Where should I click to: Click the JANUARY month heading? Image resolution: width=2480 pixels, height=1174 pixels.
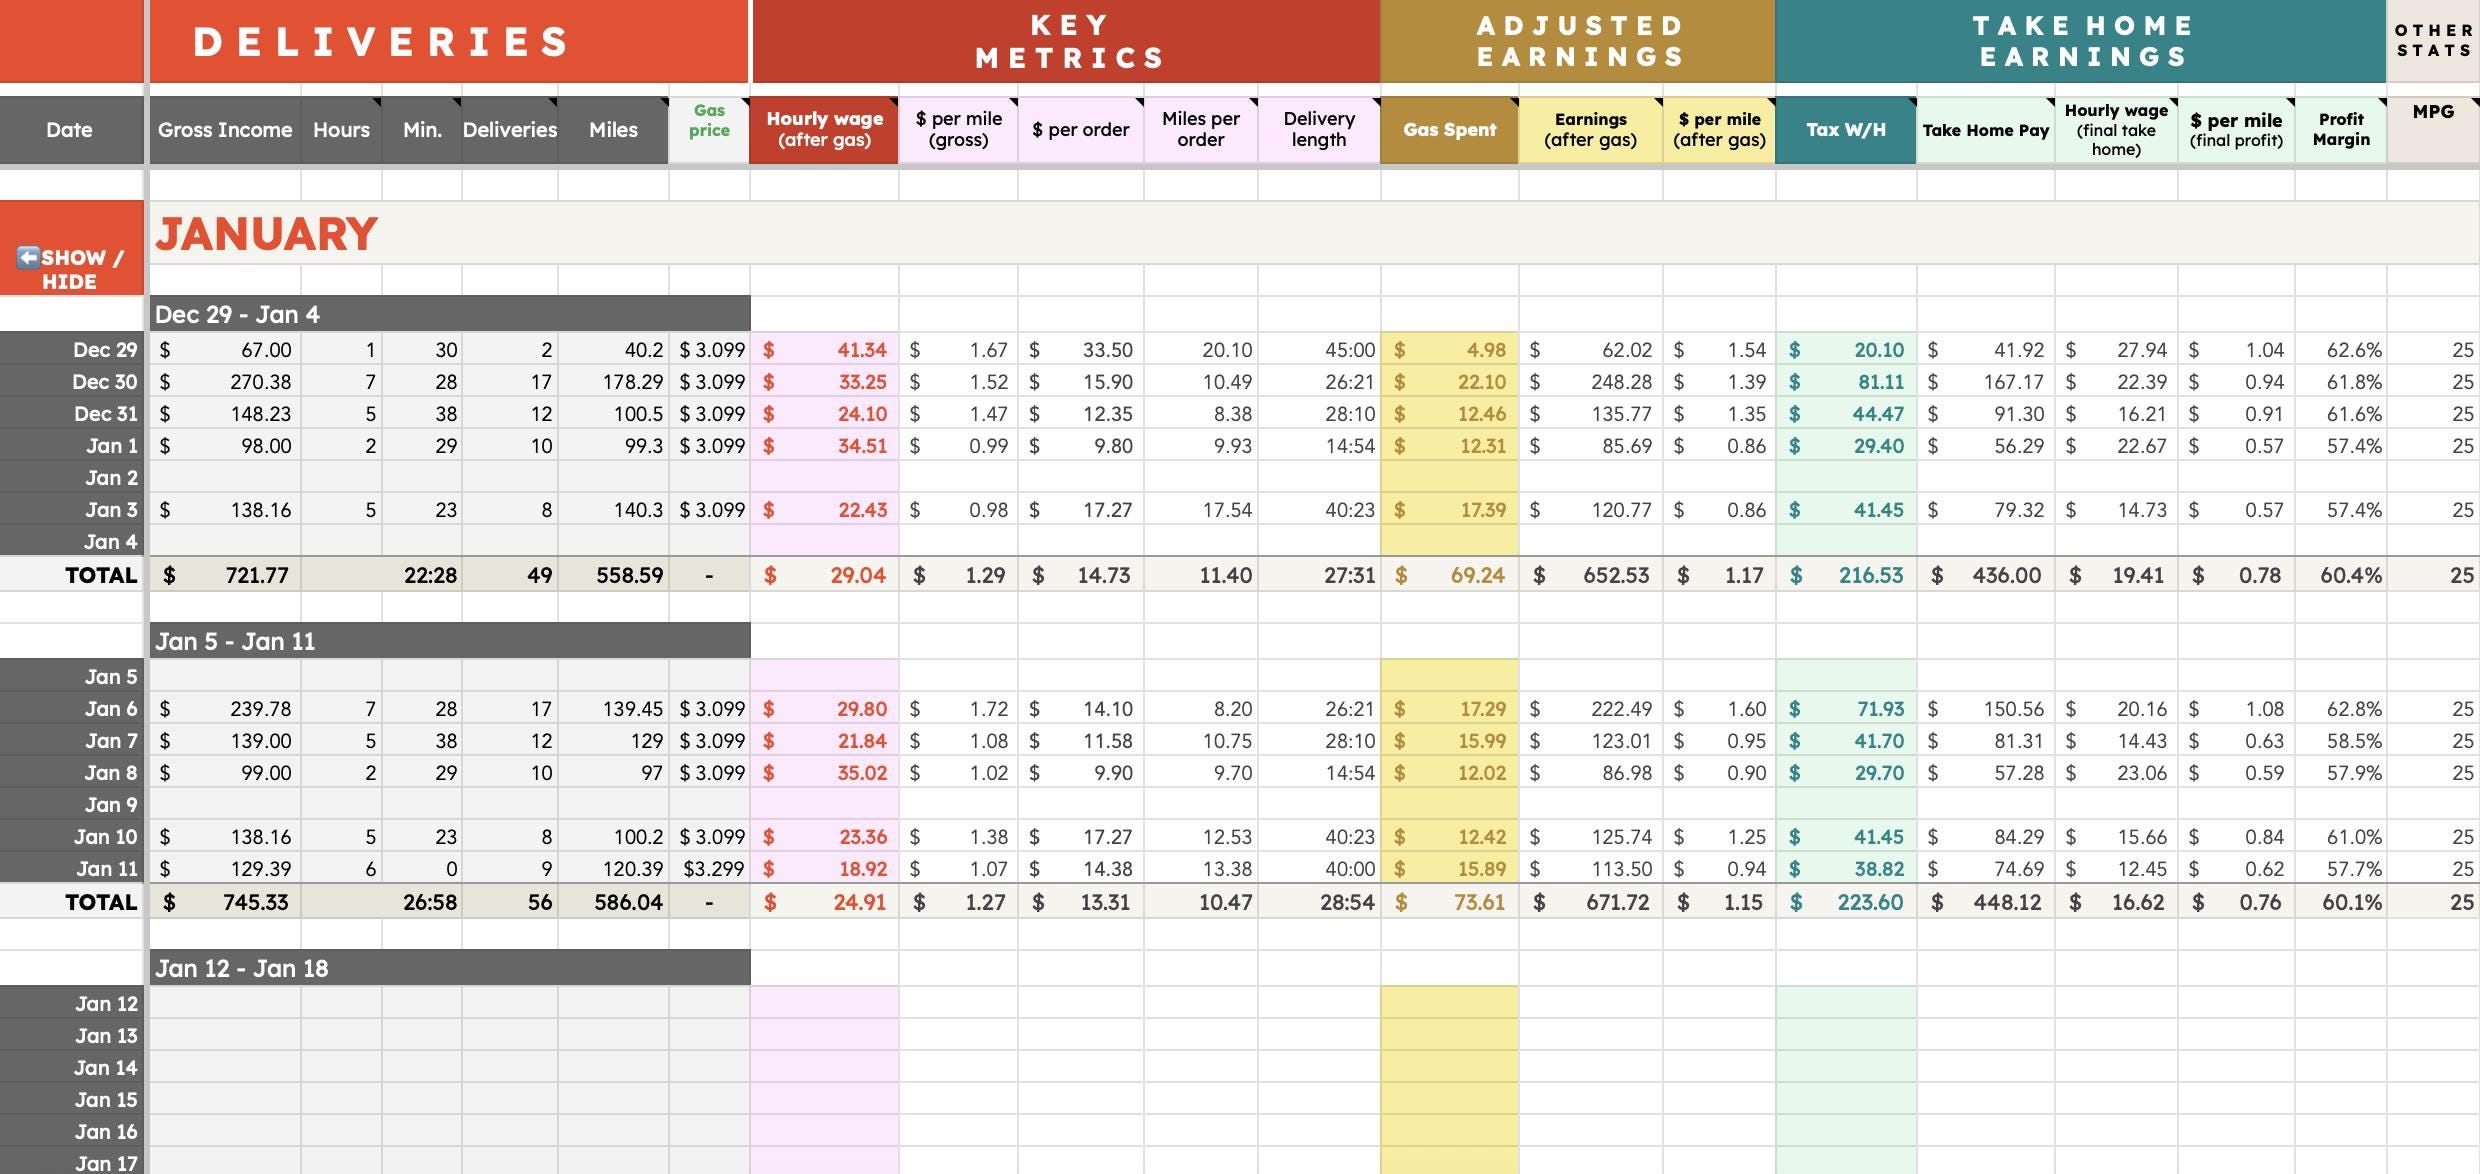point(266,234)
